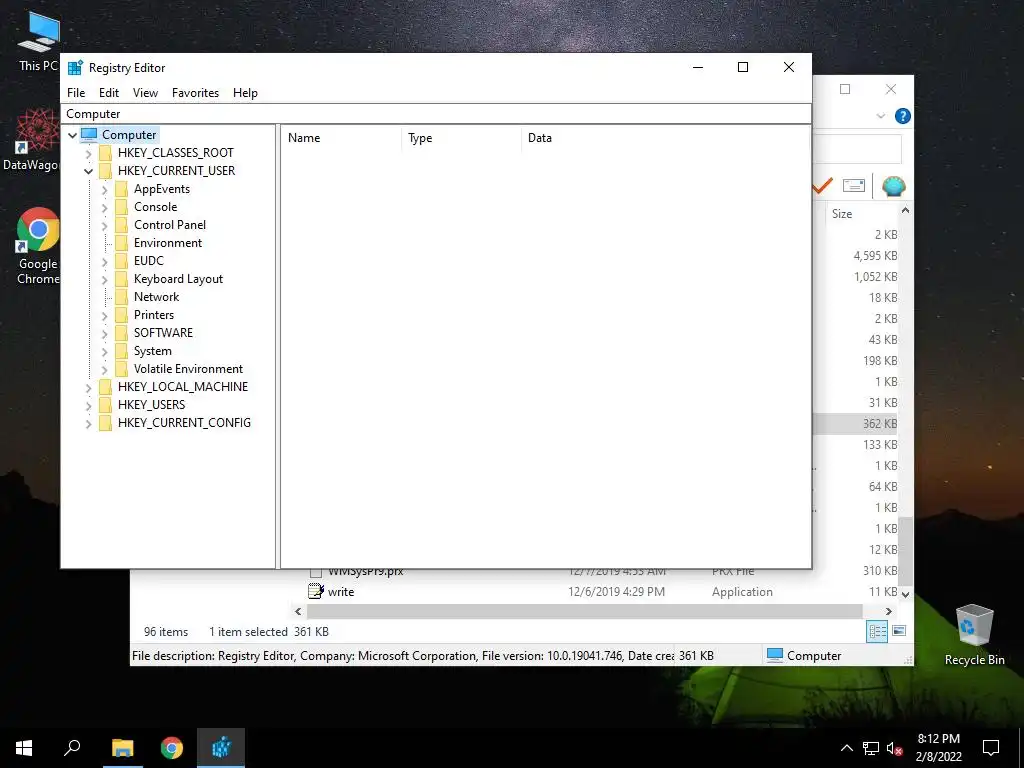The height and width of the screenshot is (768, 1024).
Task: Click Explorer vertical scrollbar down arrow
Action: tap(905, 594)
